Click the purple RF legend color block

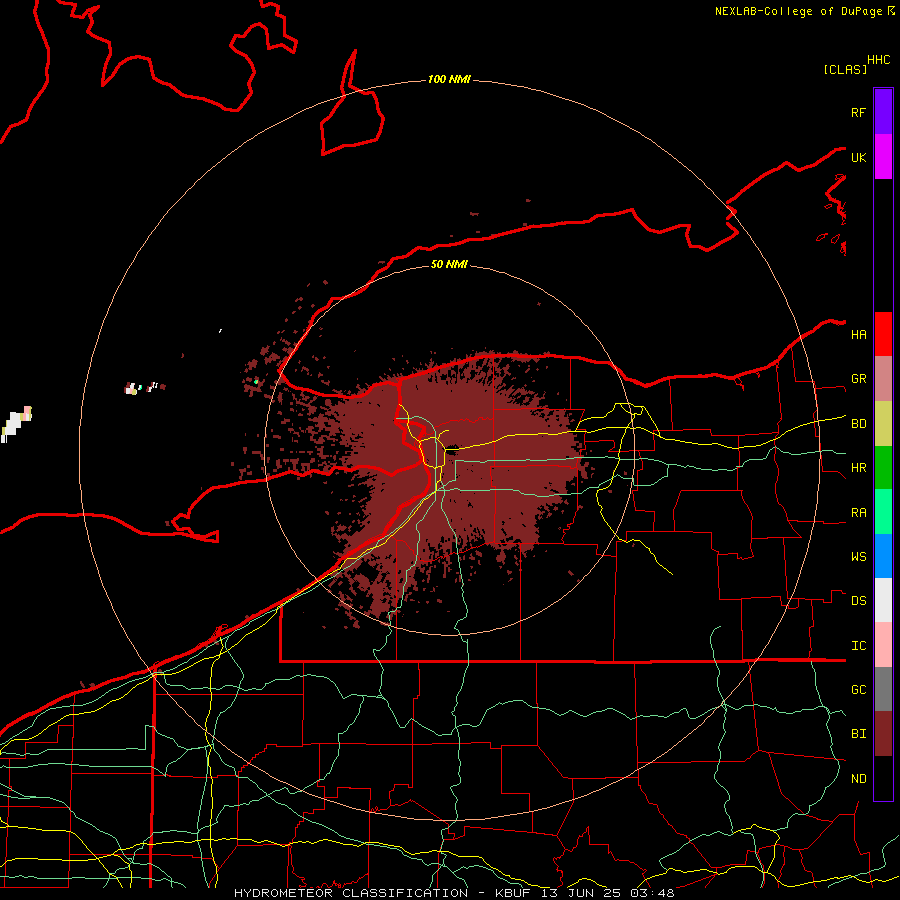tap(883, 112)
